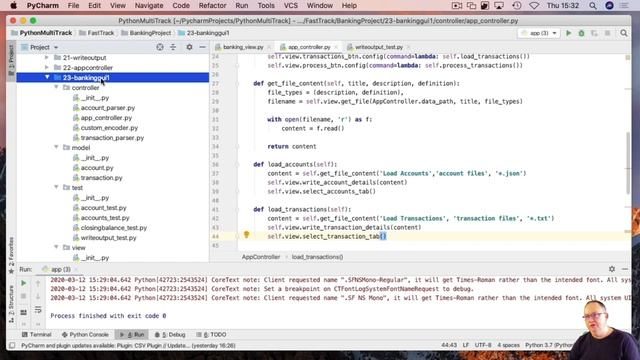Select the app_controller.py editor tab
This screenshot has height=360, width=640.
click(x=309, y=47)
